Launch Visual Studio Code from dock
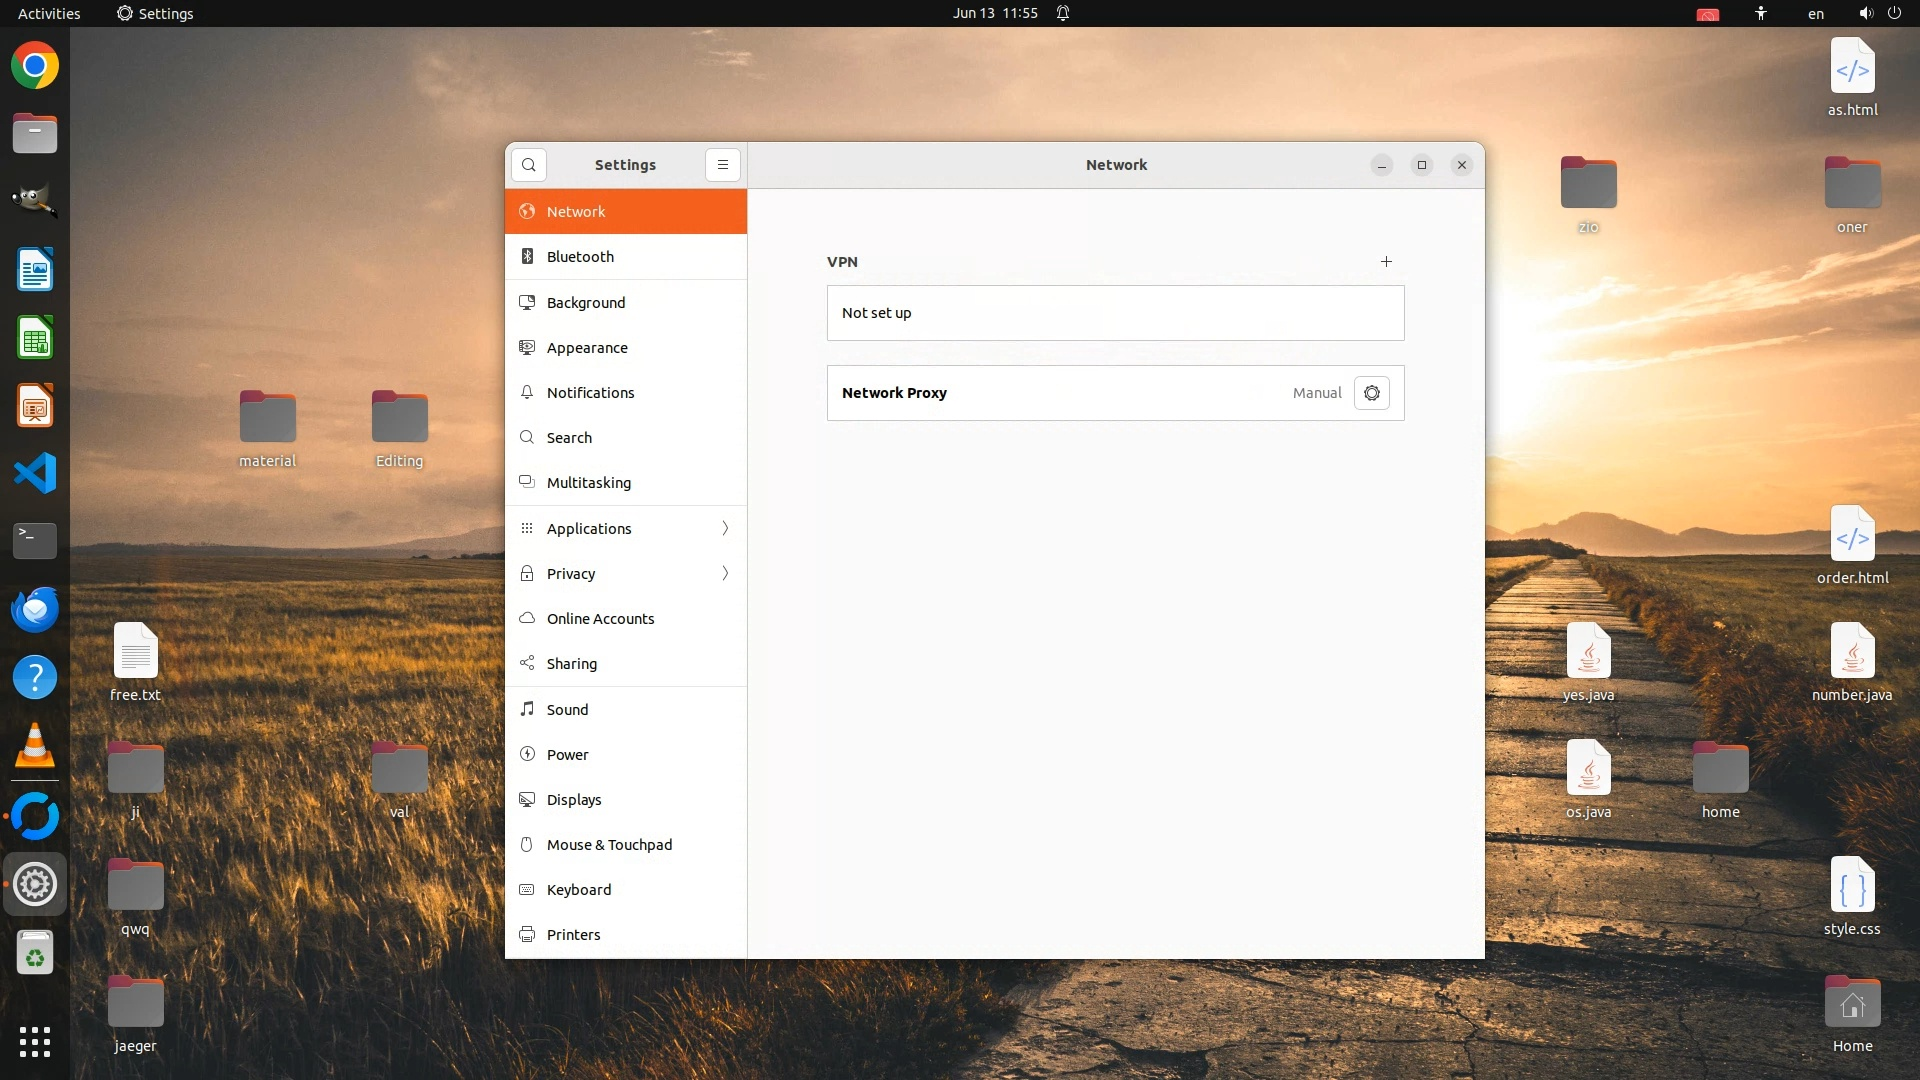Image resolution: width=1920 pixels, height=1080 pixels. coord(35,473)
